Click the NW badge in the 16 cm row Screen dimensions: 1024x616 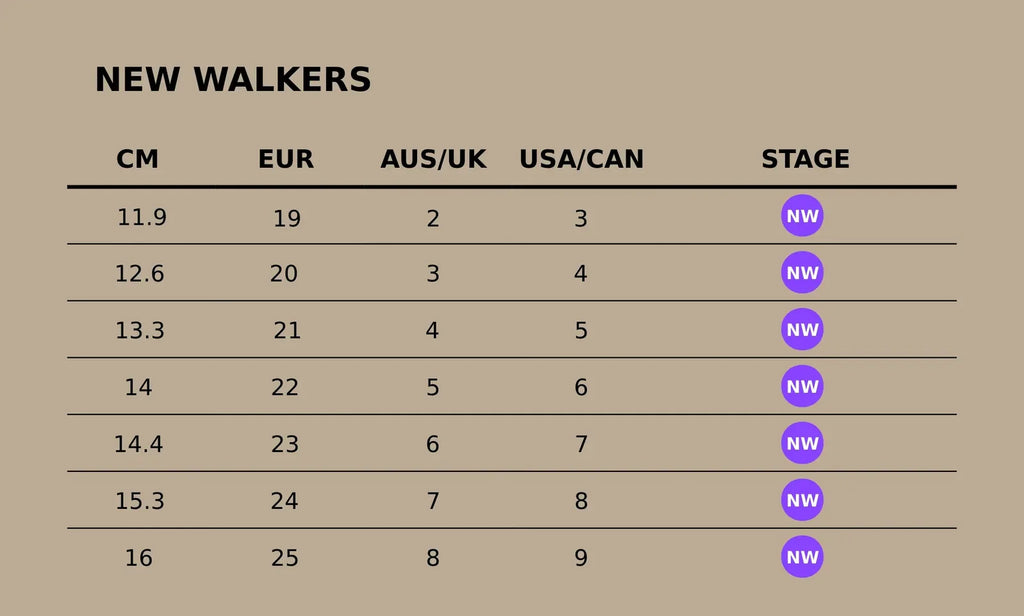802,557
